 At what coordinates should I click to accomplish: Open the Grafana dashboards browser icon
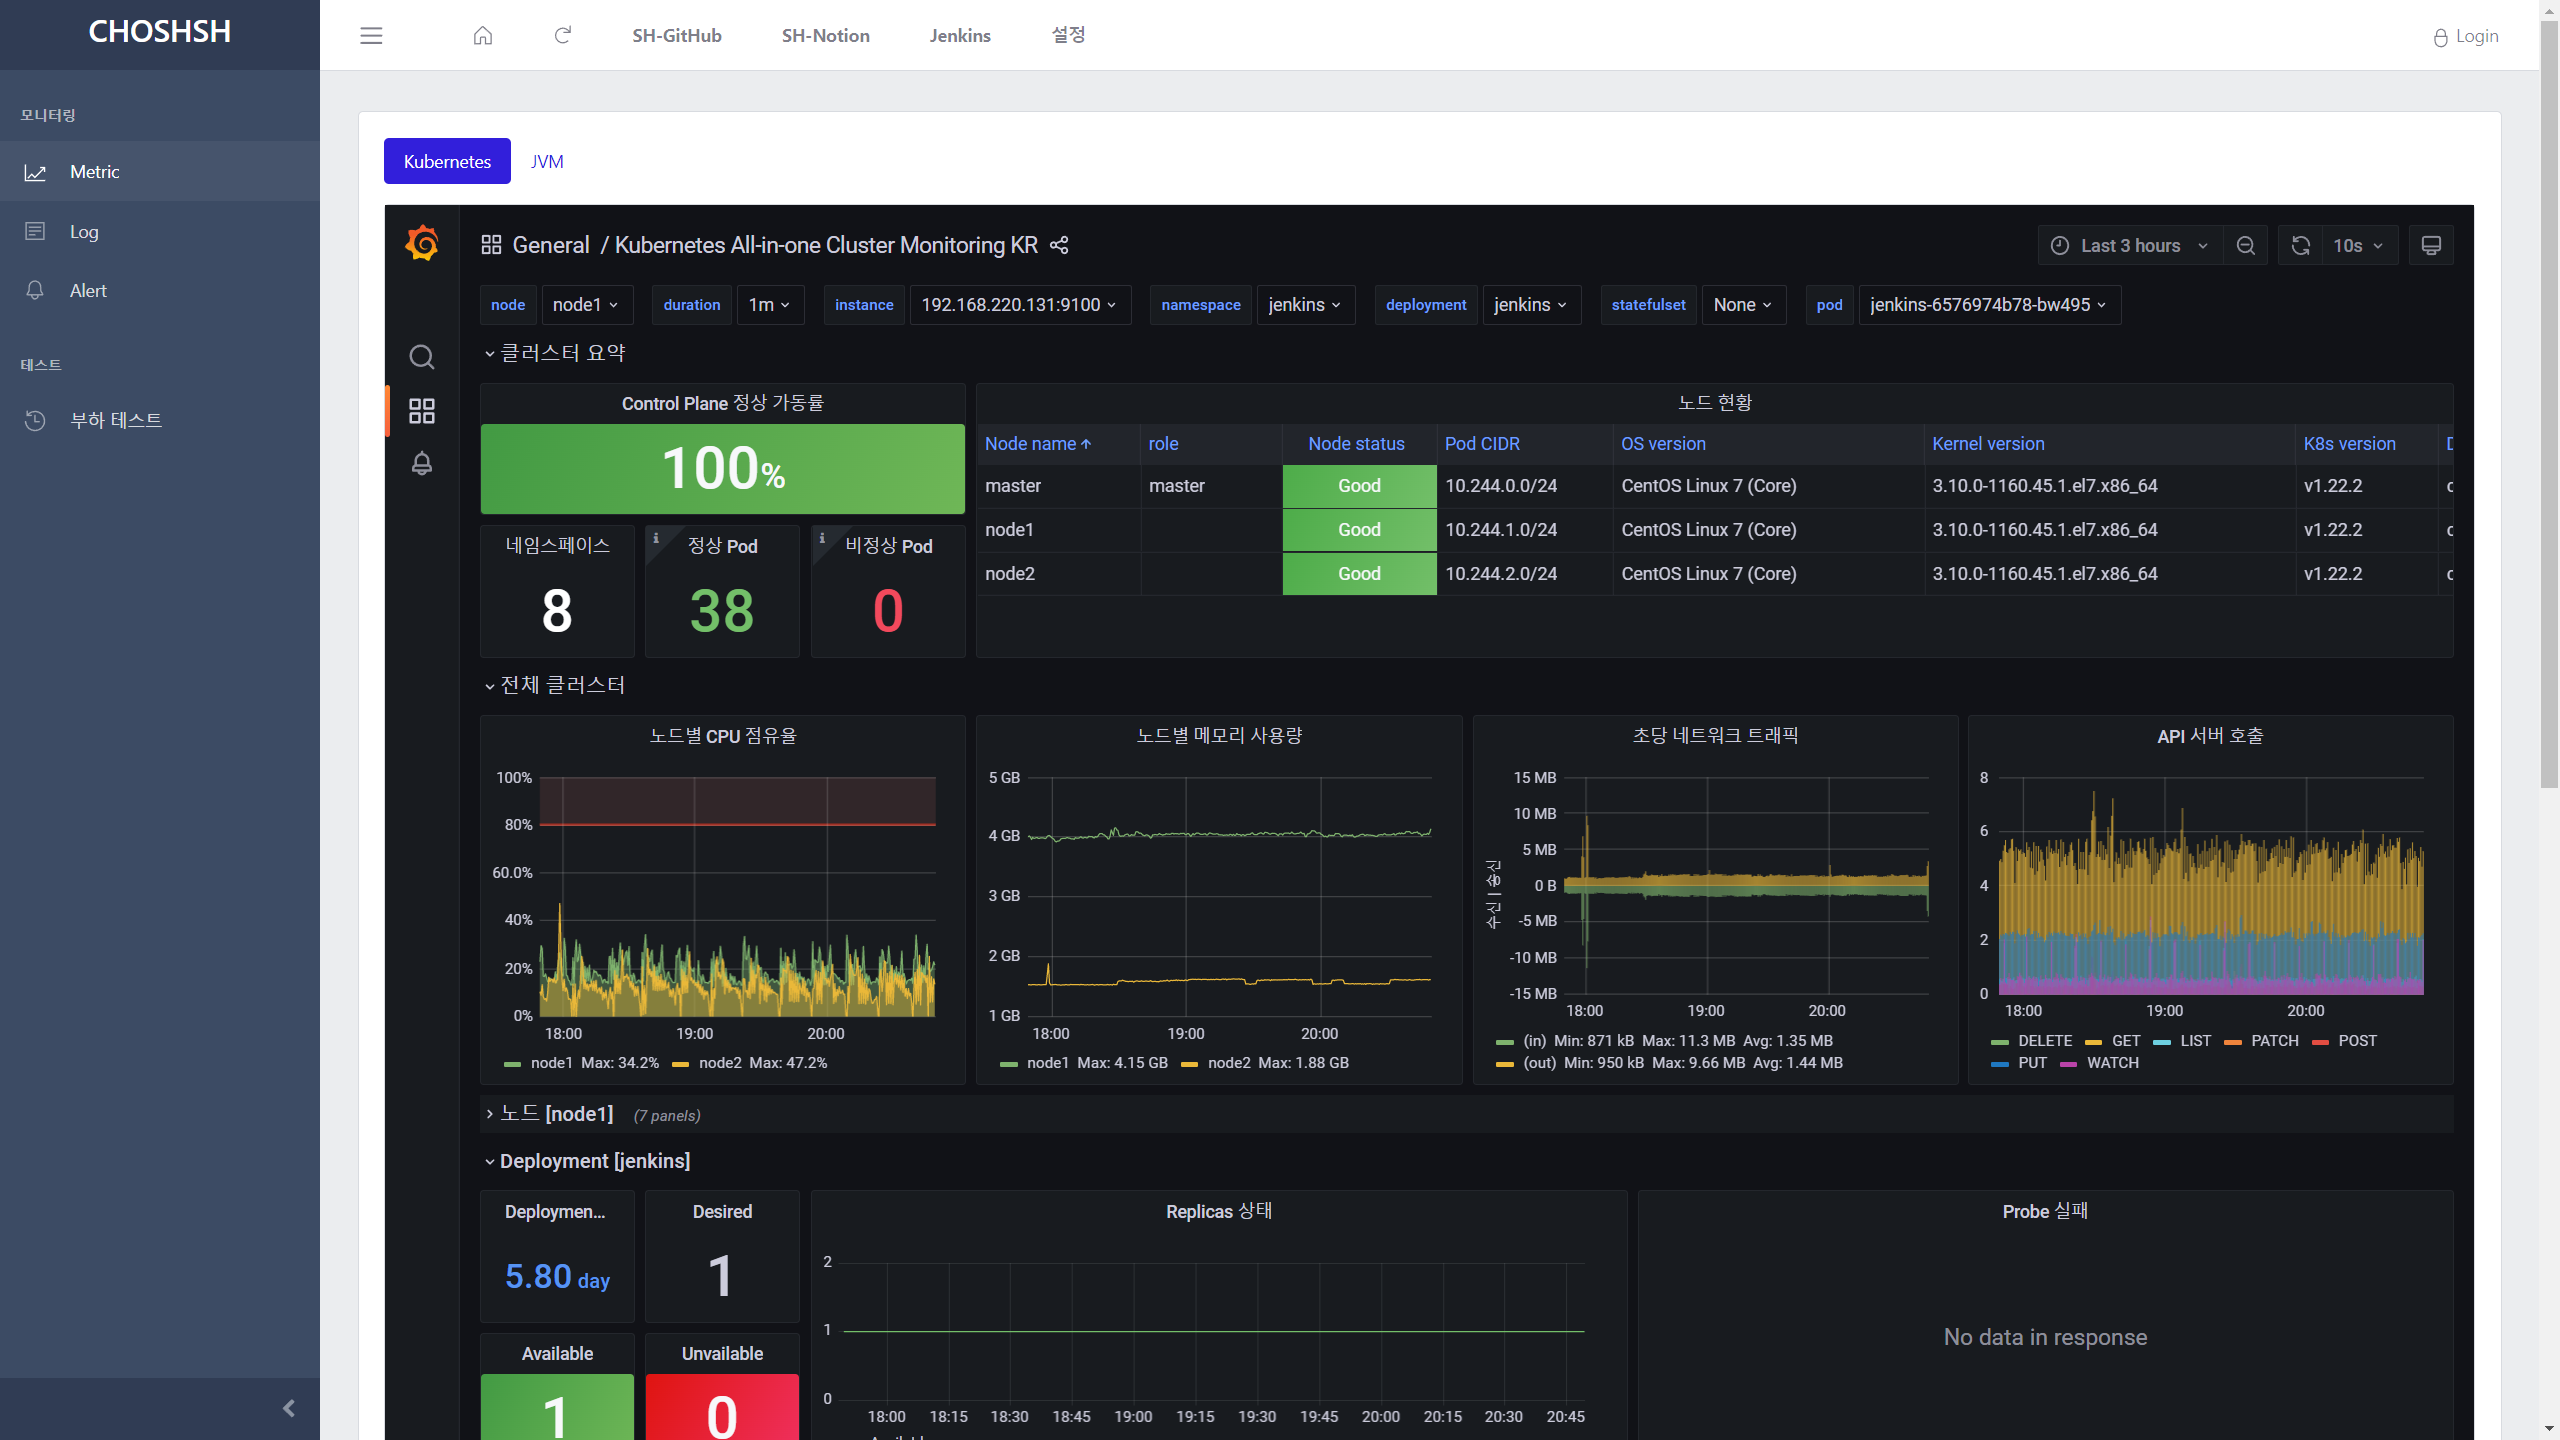pos(421,411)
